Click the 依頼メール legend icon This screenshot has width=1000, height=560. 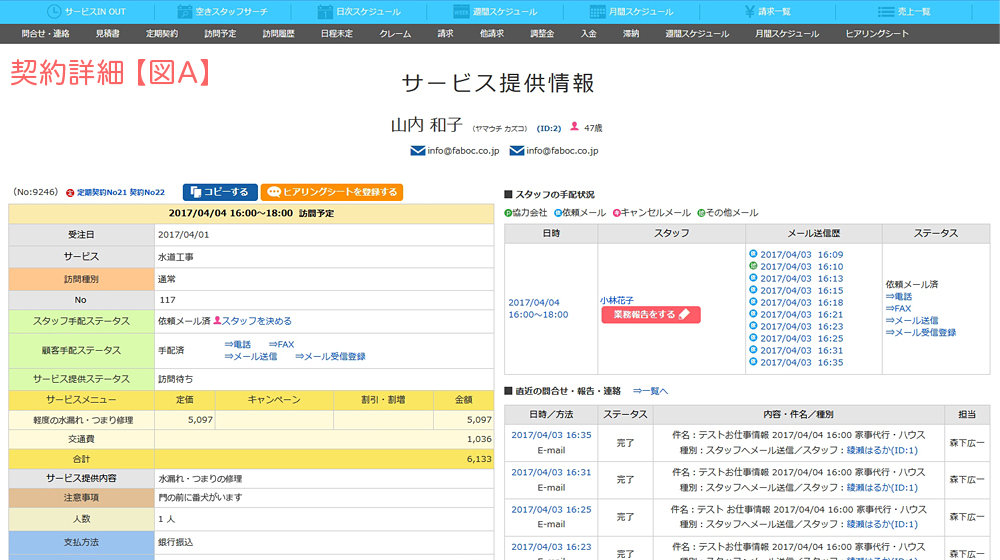click(558, 213)
